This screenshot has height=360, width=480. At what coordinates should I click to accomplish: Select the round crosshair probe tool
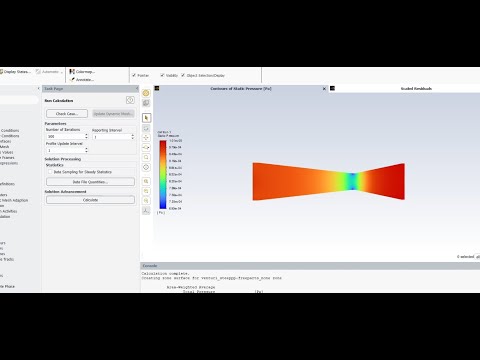[x=146, y=167]
